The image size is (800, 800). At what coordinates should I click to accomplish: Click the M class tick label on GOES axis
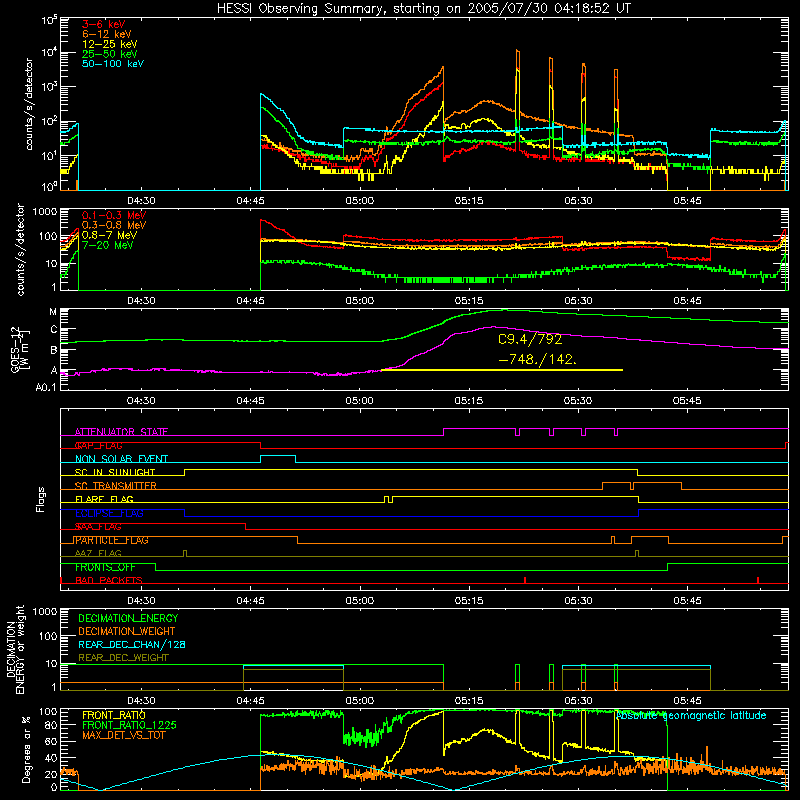53,312
